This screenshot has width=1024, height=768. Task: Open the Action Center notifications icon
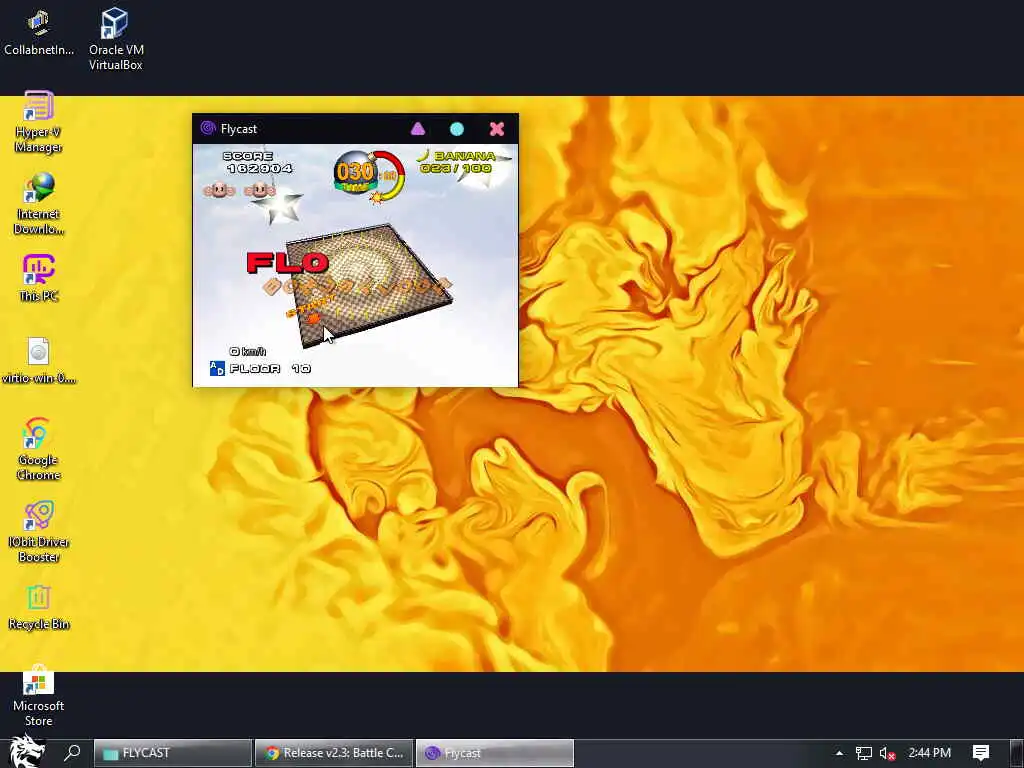[981, 753]
